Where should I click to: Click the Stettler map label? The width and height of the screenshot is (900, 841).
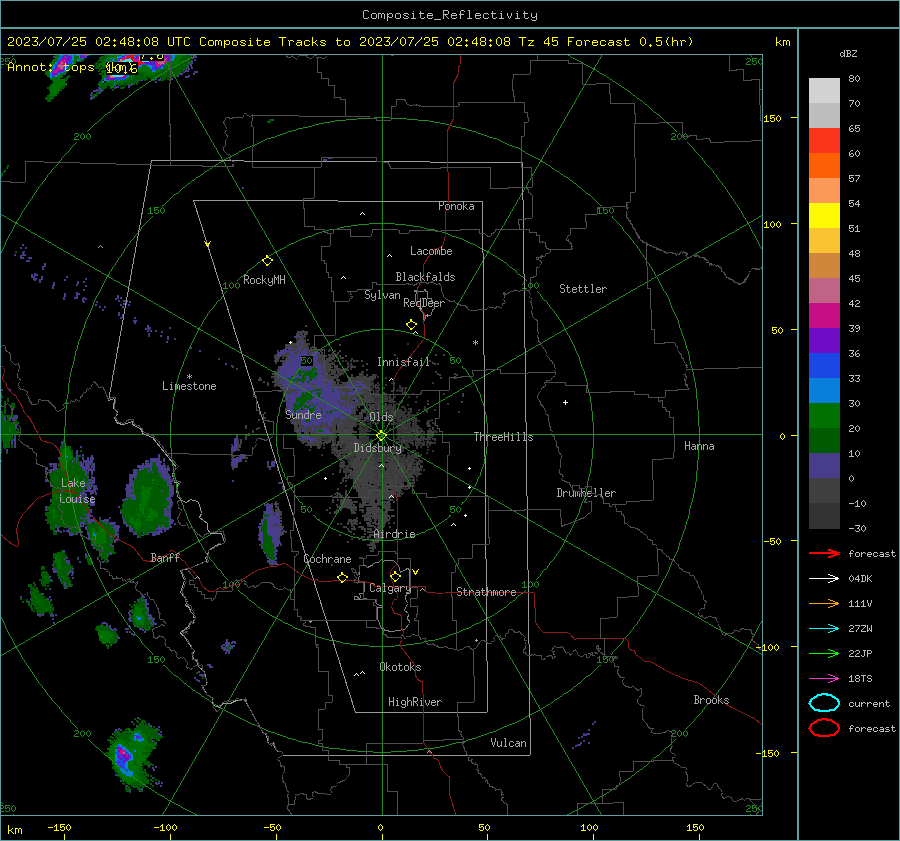pos(583,289)
